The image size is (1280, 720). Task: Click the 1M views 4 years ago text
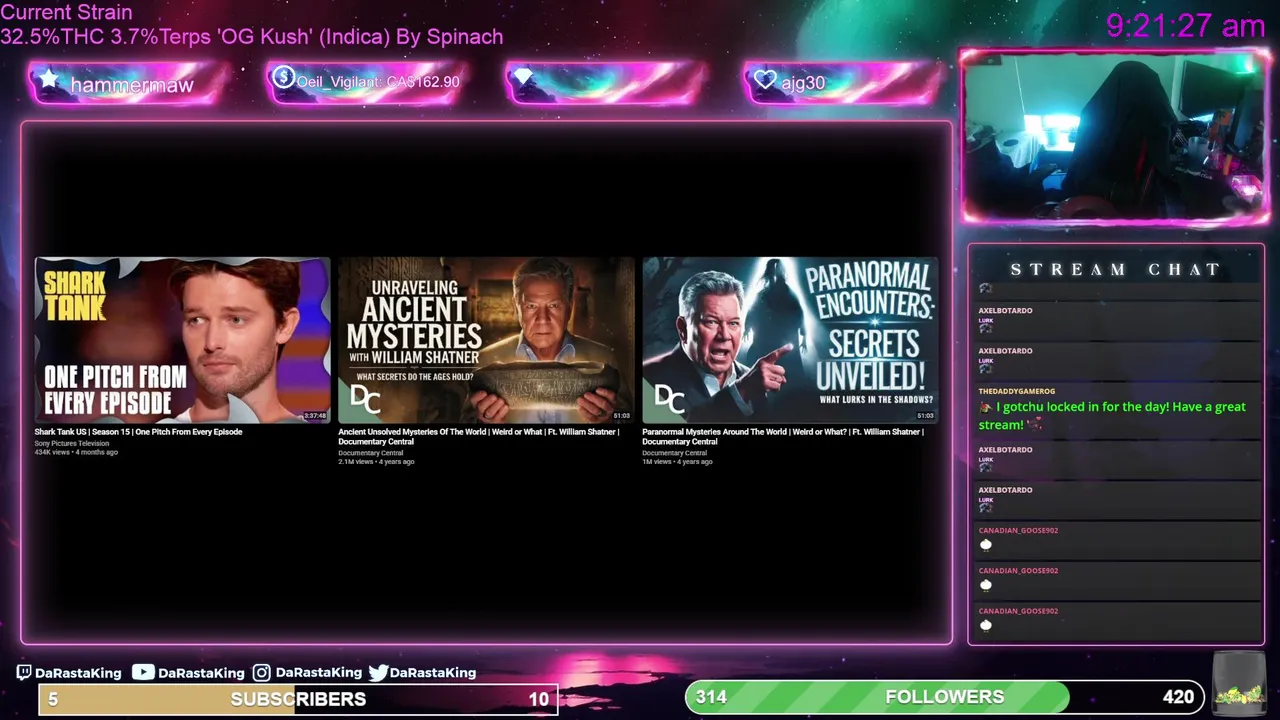677,462
